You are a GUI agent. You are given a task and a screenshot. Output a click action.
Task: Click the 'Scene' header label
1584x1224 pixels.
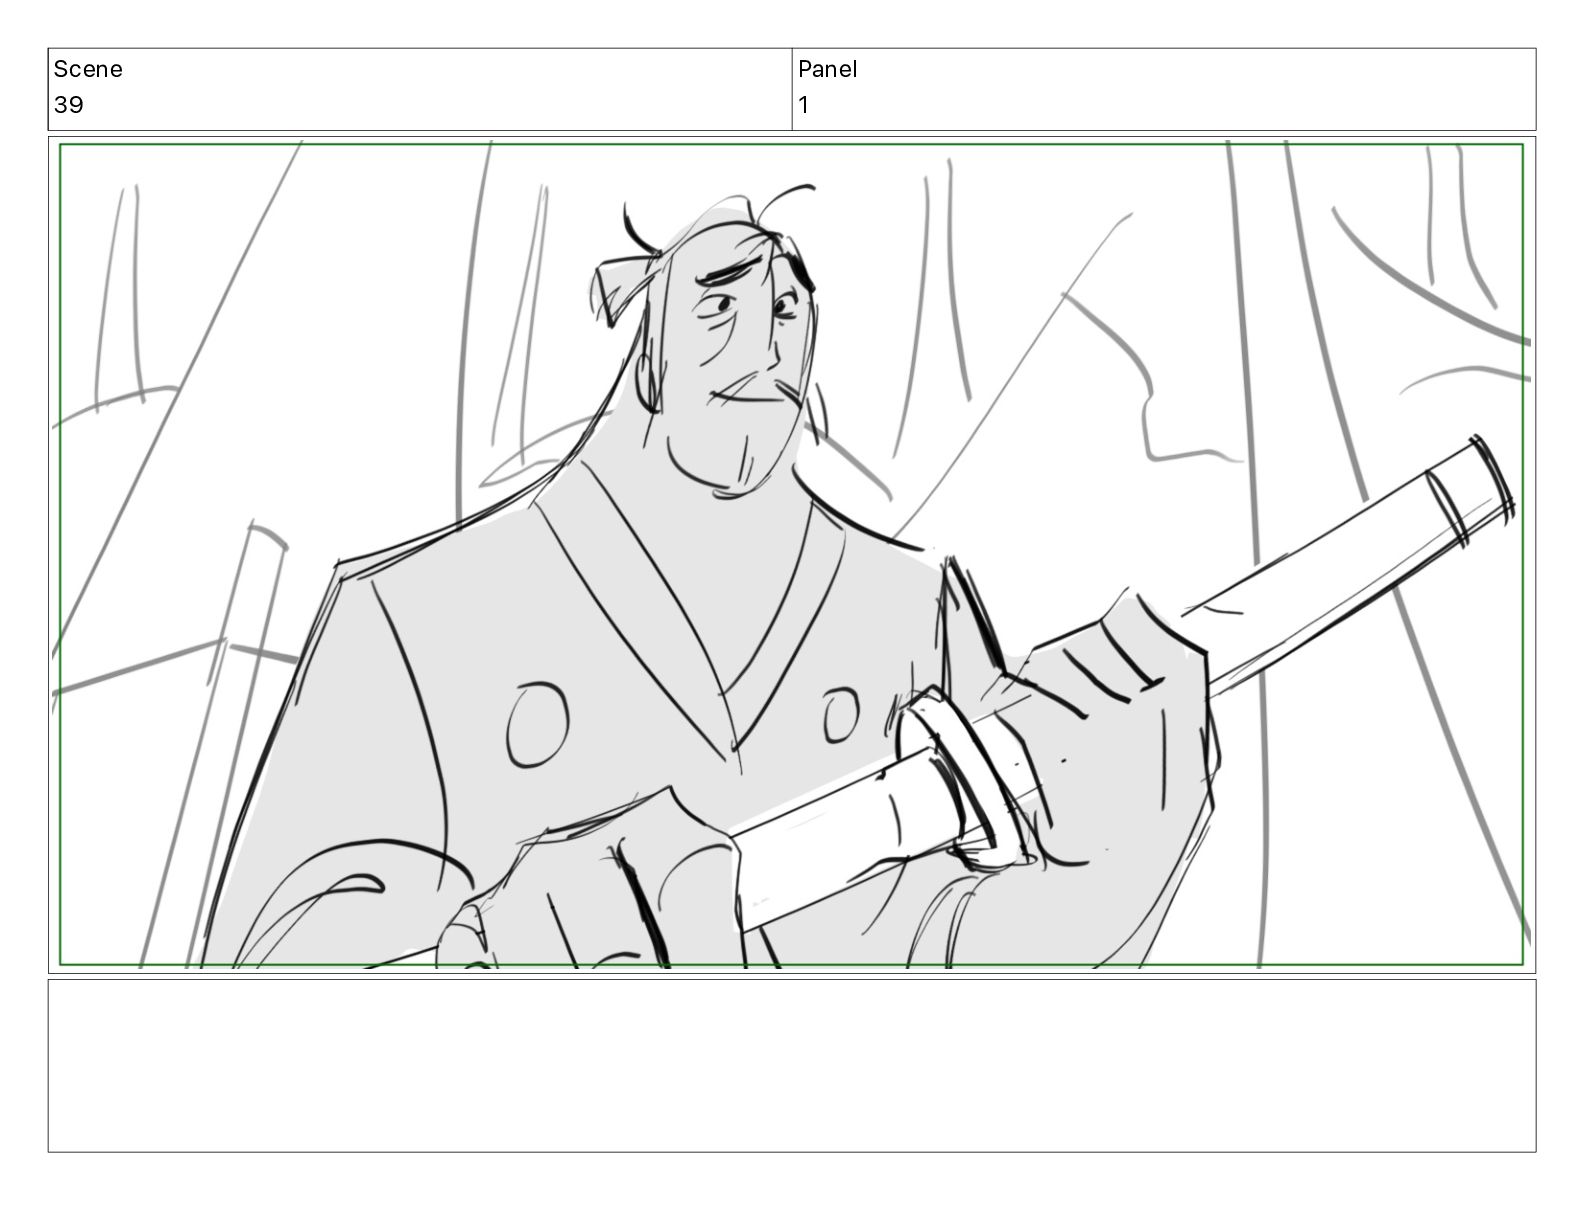[88, 69]
